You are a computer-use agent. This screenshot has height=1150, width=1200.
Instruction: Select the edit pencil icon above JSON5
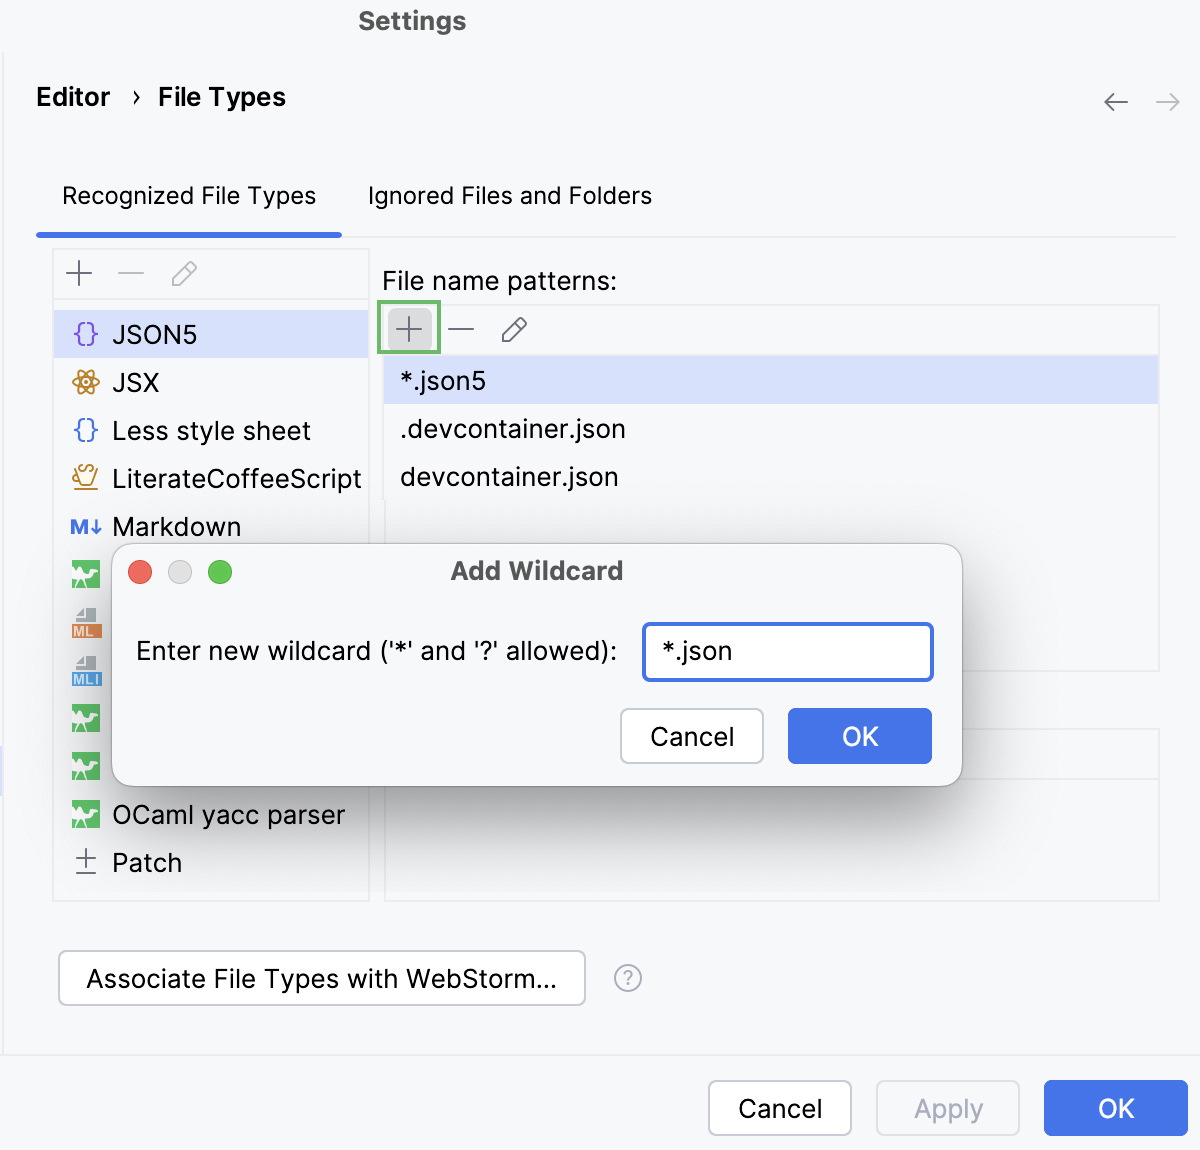[x=184, y=273]
